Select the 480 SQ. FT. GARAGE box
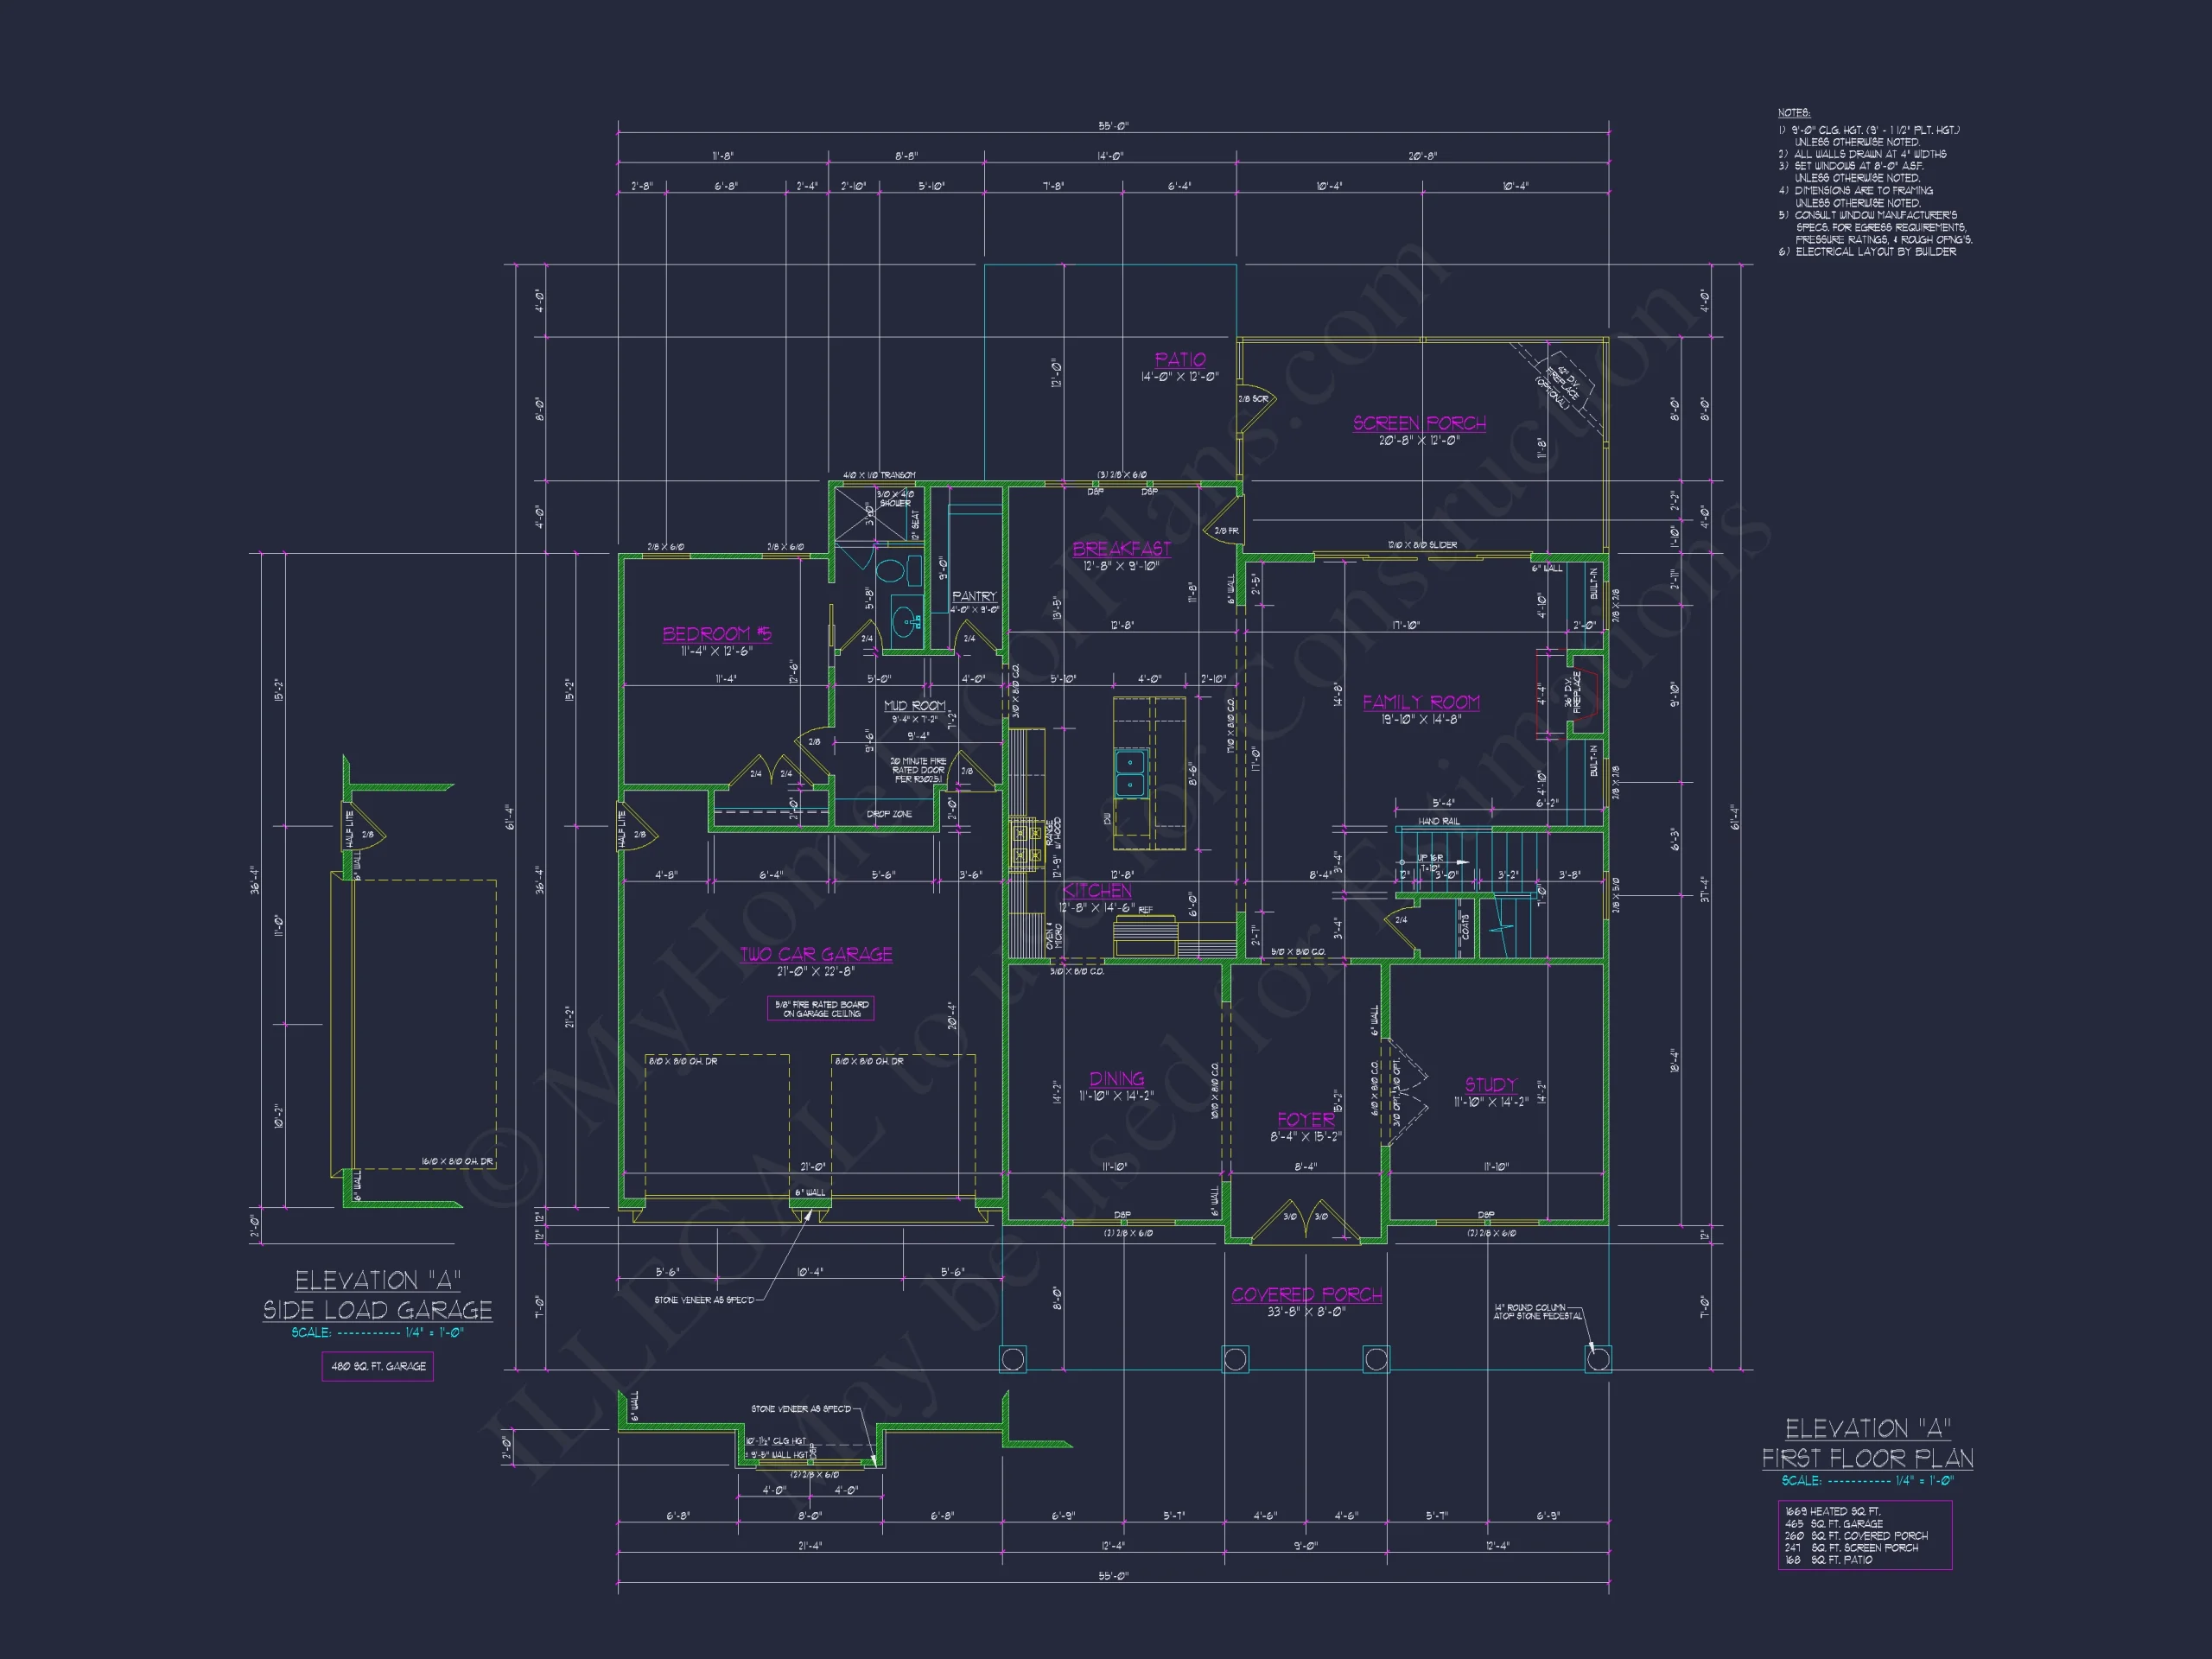The height and width of the screenshot is (1659, 2212). click(378, 1366)
